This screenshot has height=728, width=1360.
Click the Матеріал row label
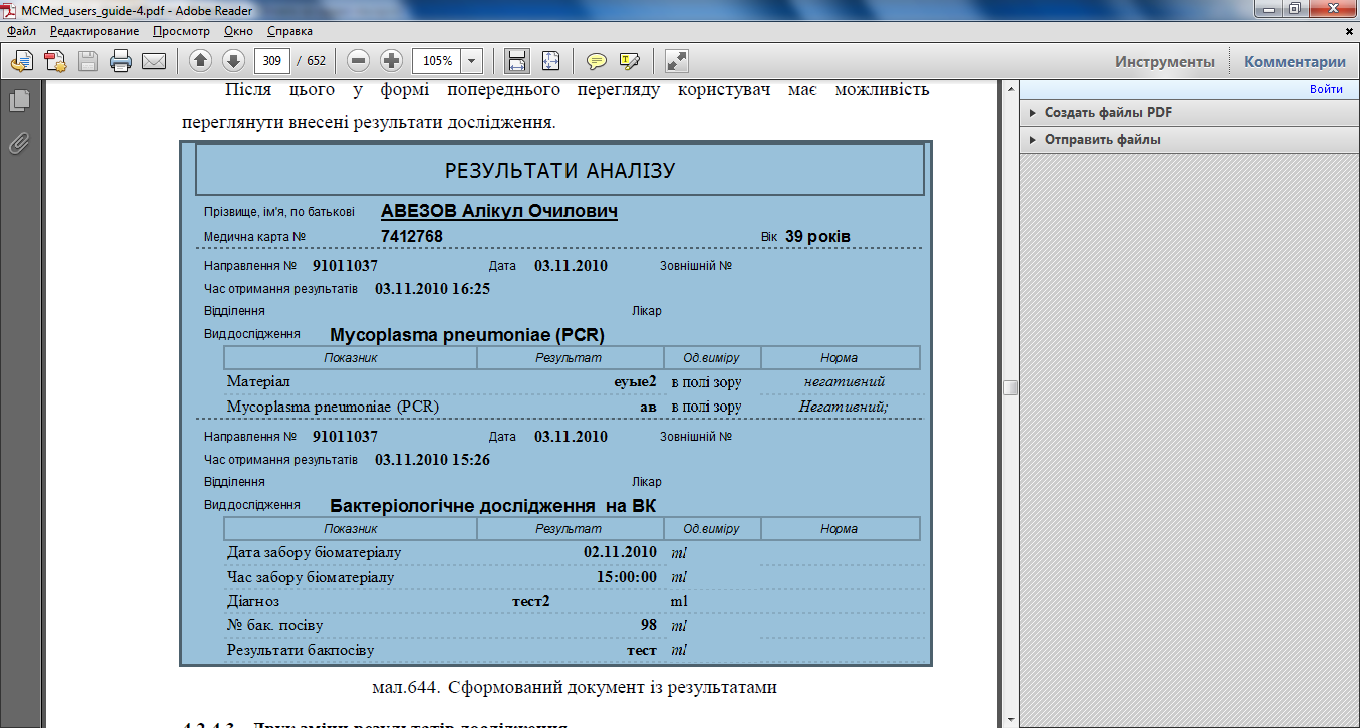[258, 381]
